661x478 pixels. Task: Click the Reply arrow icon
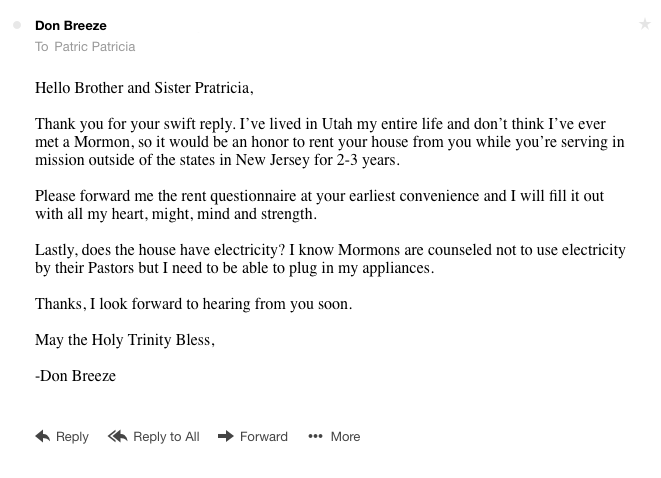click(43, 436)
